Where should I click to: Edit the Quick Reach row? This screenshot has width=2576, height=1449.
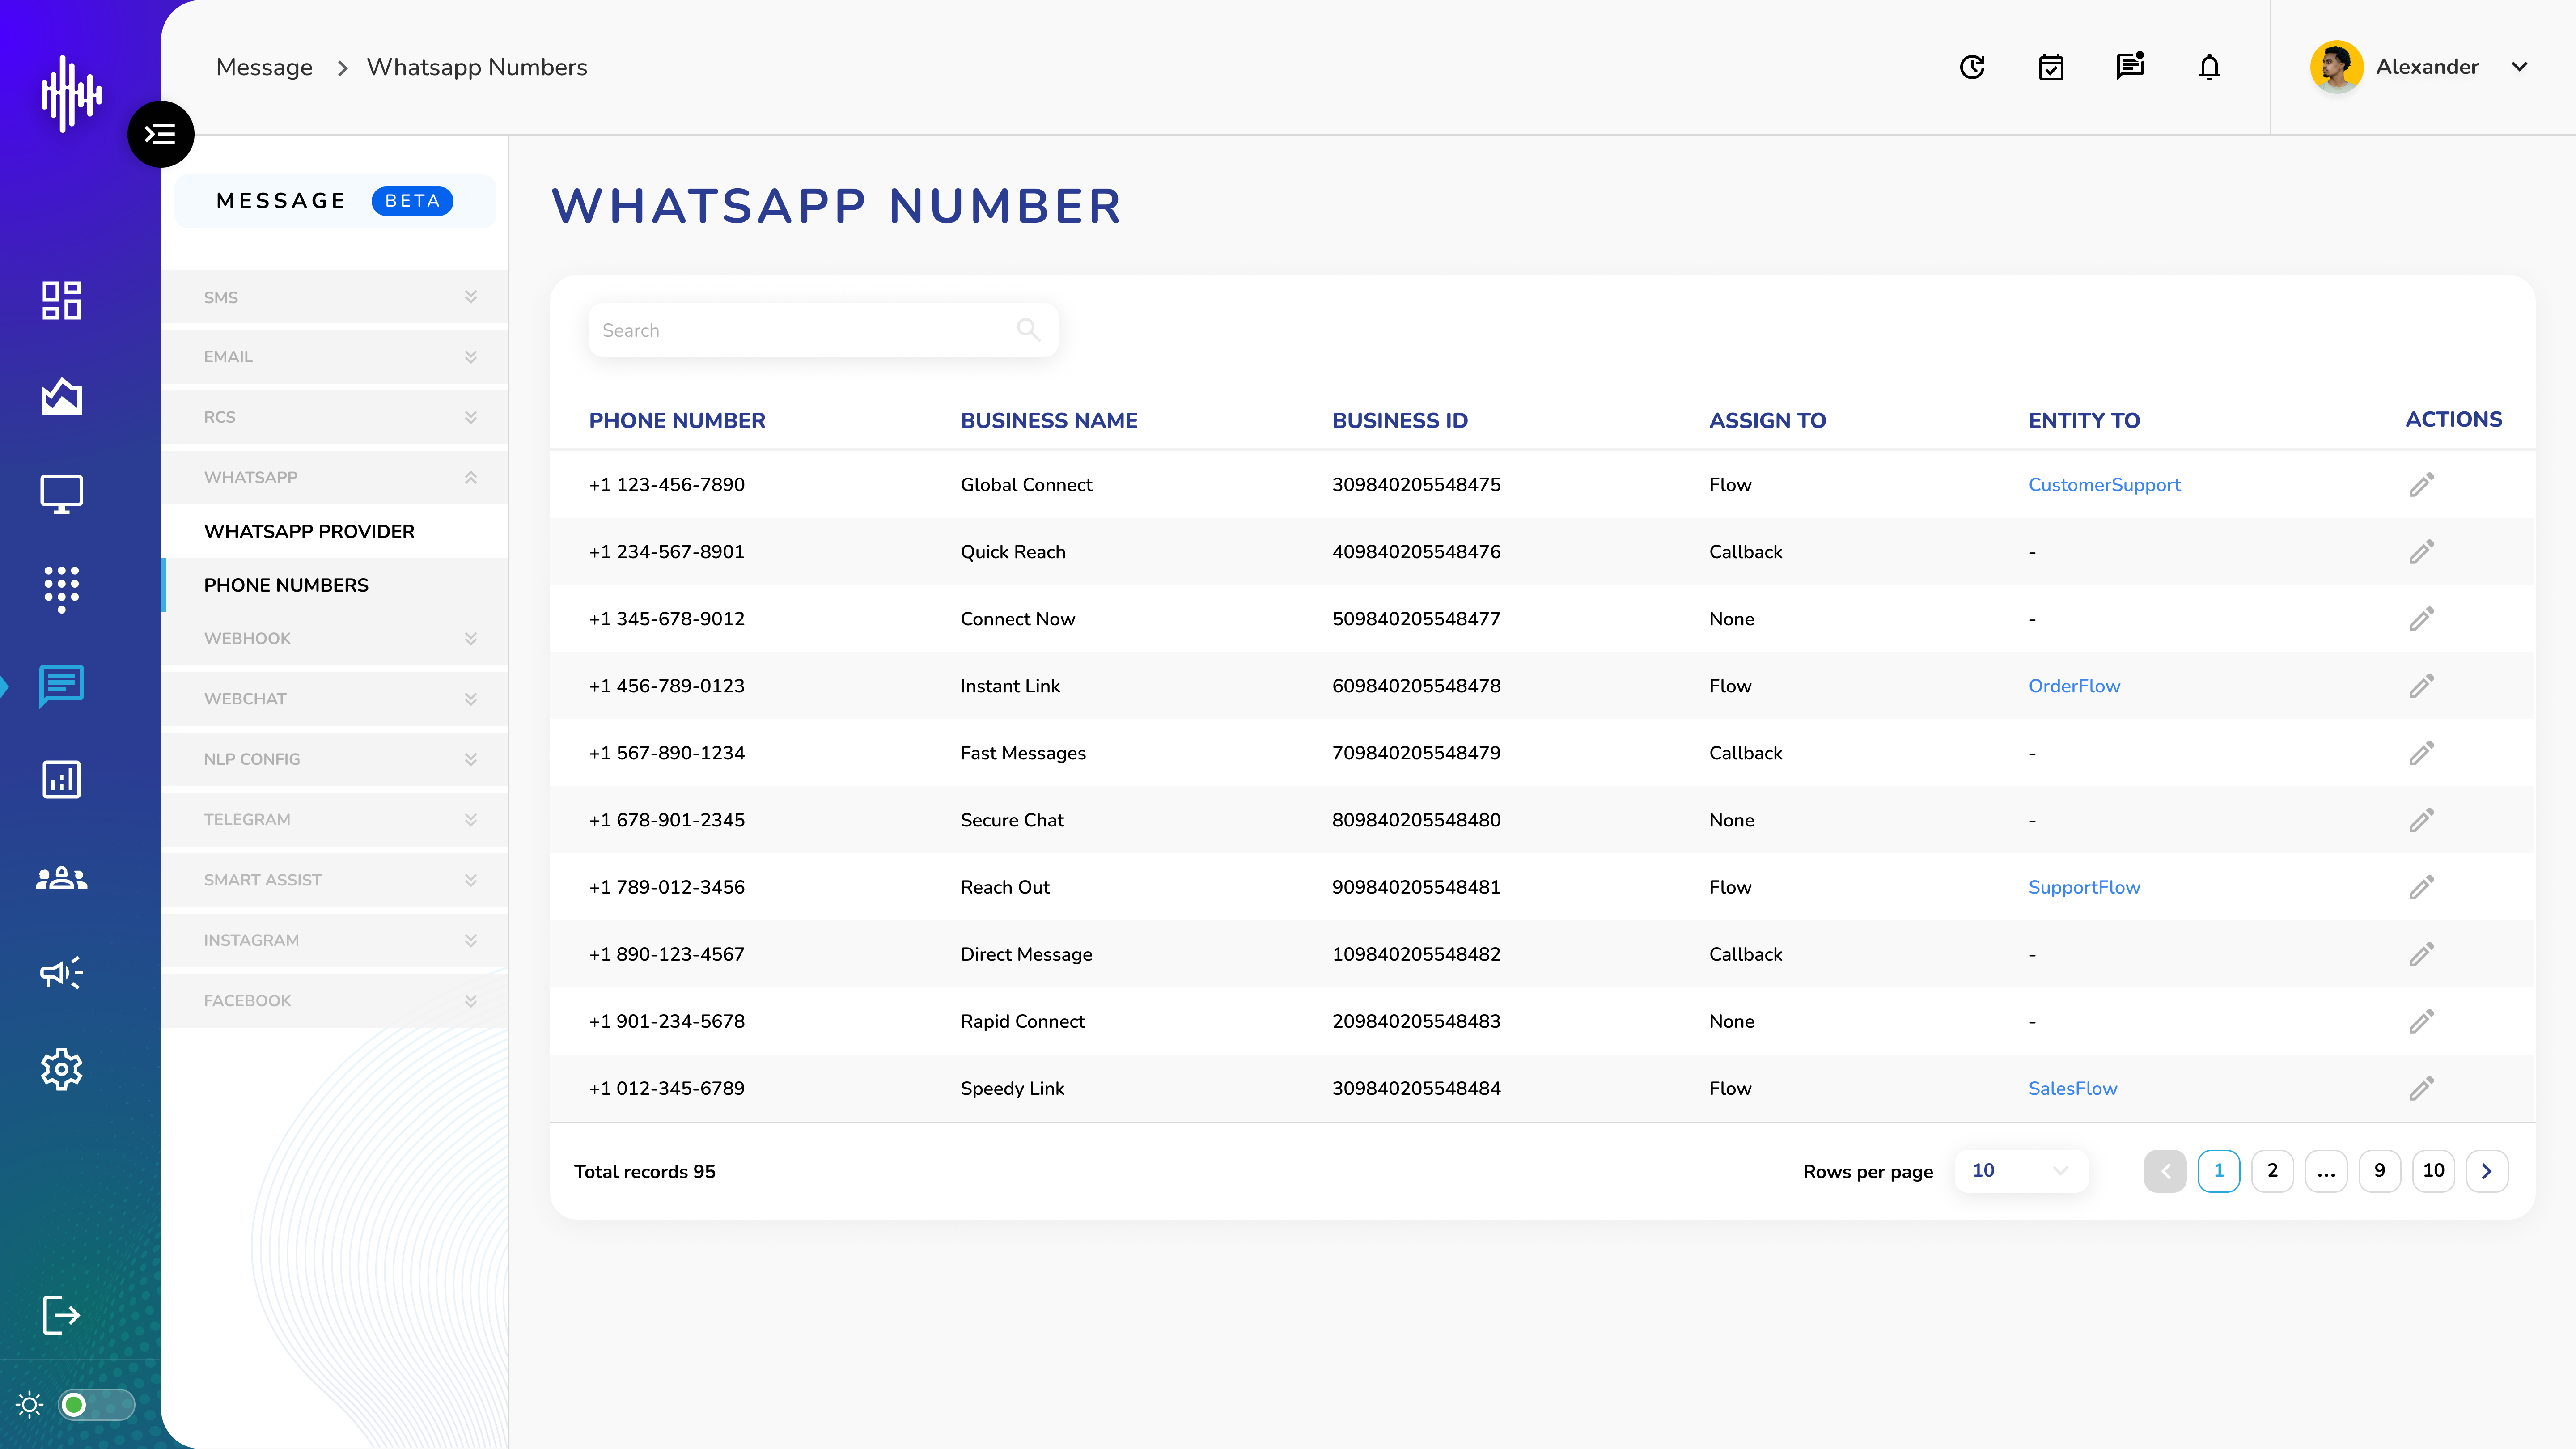point(2421,552)
